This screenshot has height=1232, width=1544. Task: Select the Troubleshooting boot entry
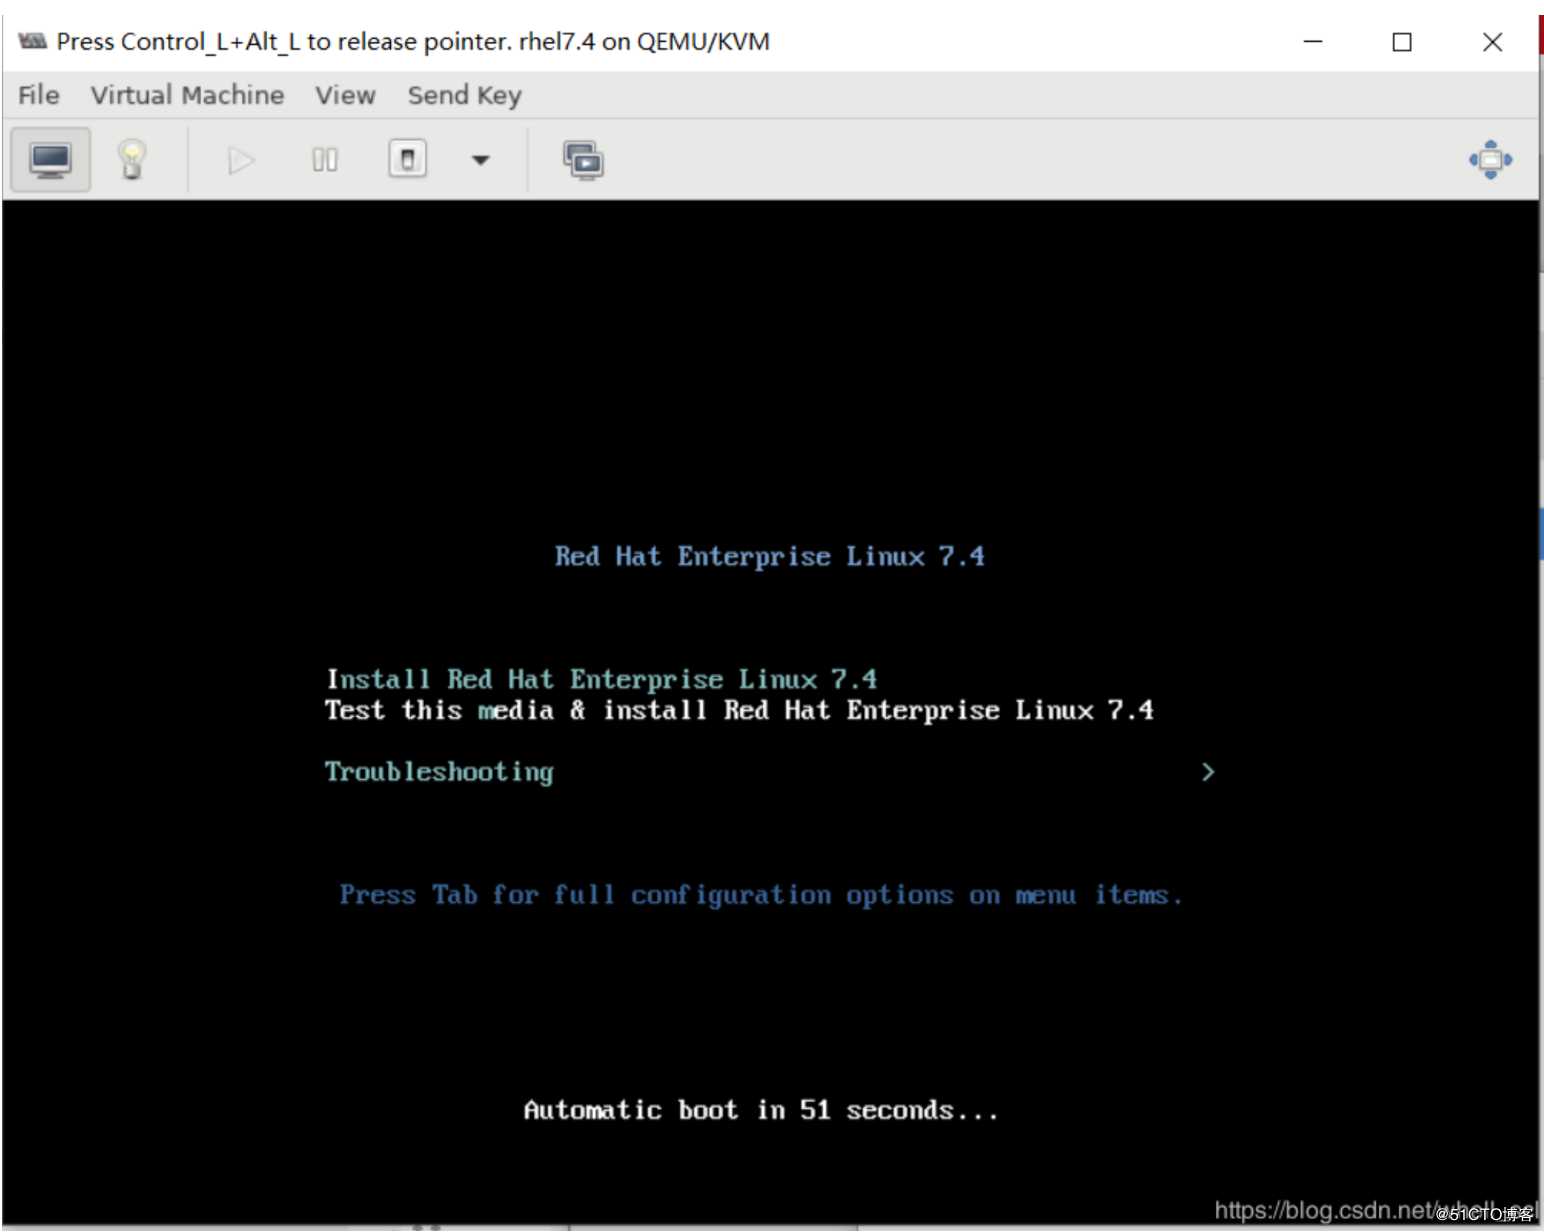(439, 772)
